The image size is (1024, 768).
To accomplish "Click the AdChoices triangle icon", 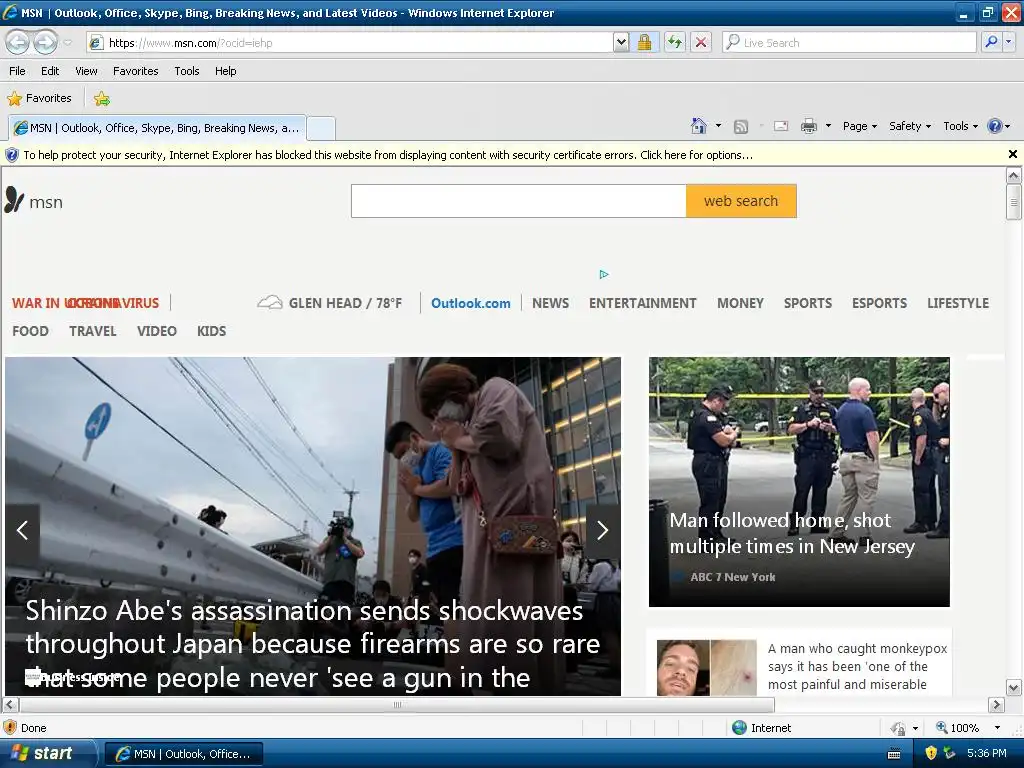I will point(604,274).
